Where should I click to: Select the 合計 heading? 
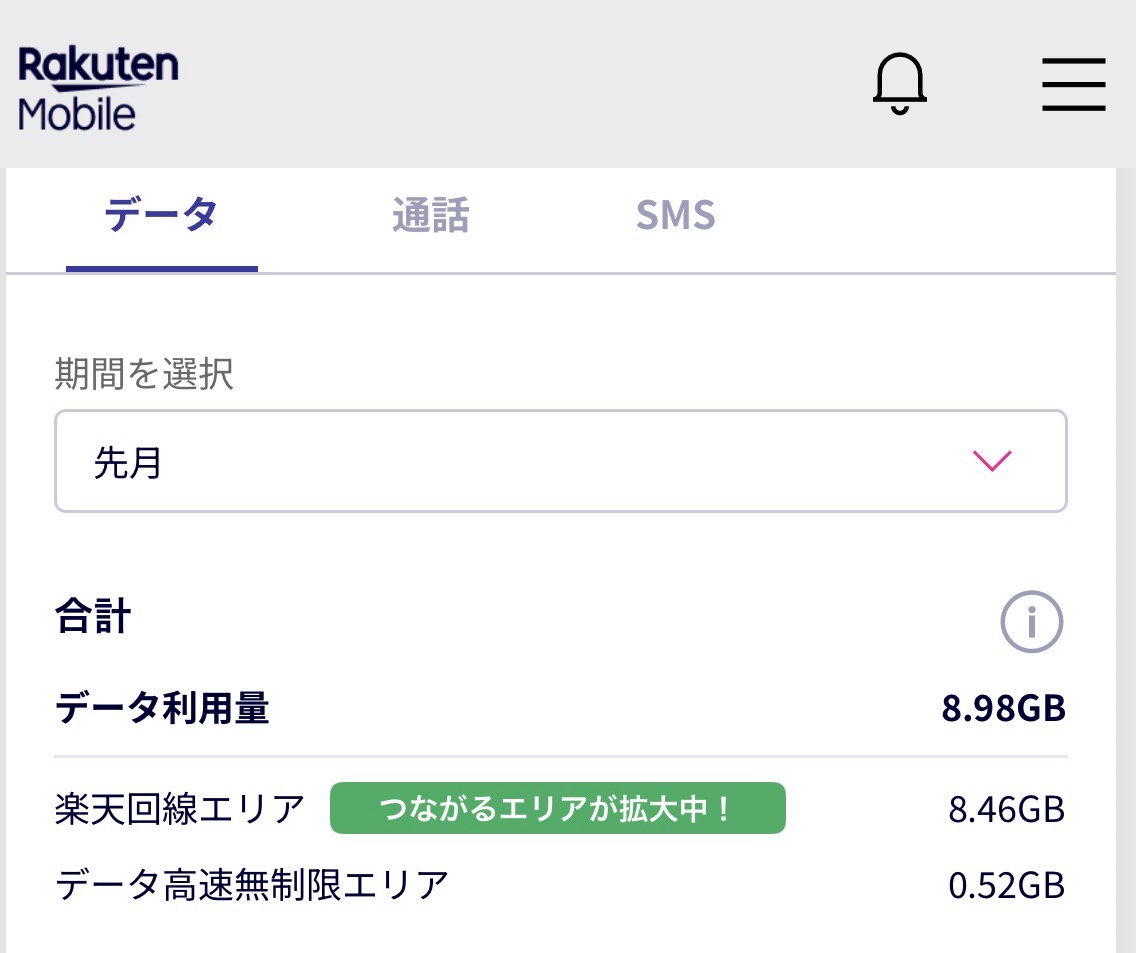pyautogui.click(x=92, y=618)
